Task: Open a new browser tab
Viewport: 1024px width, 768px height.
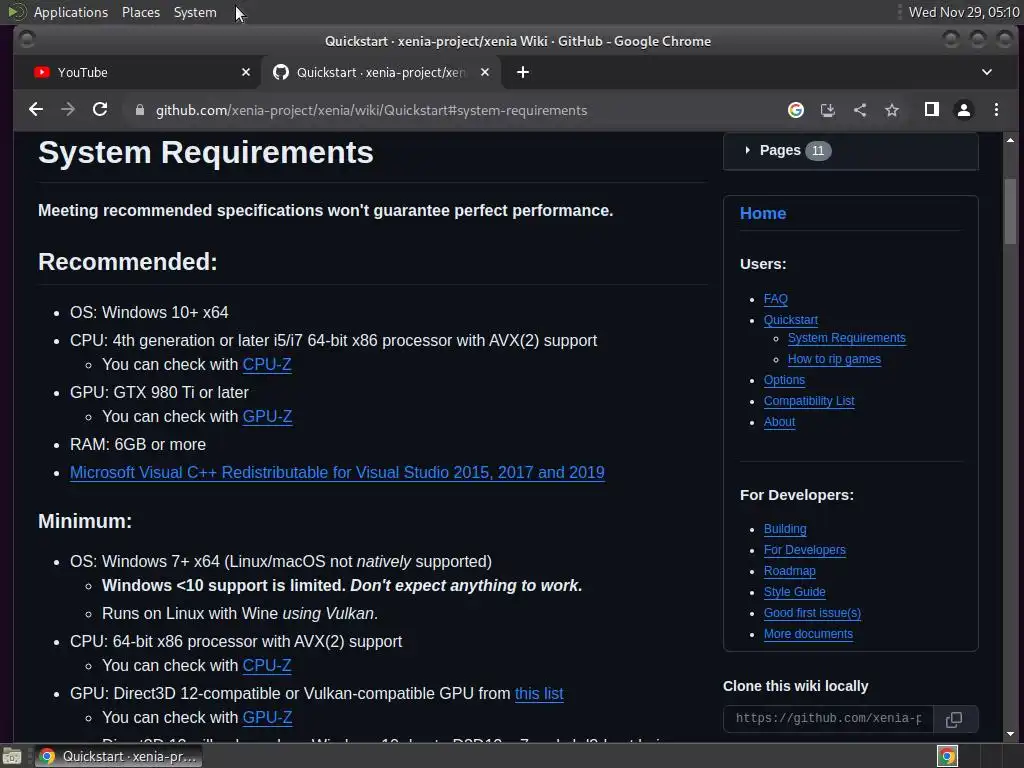Action: pos(523,72)
